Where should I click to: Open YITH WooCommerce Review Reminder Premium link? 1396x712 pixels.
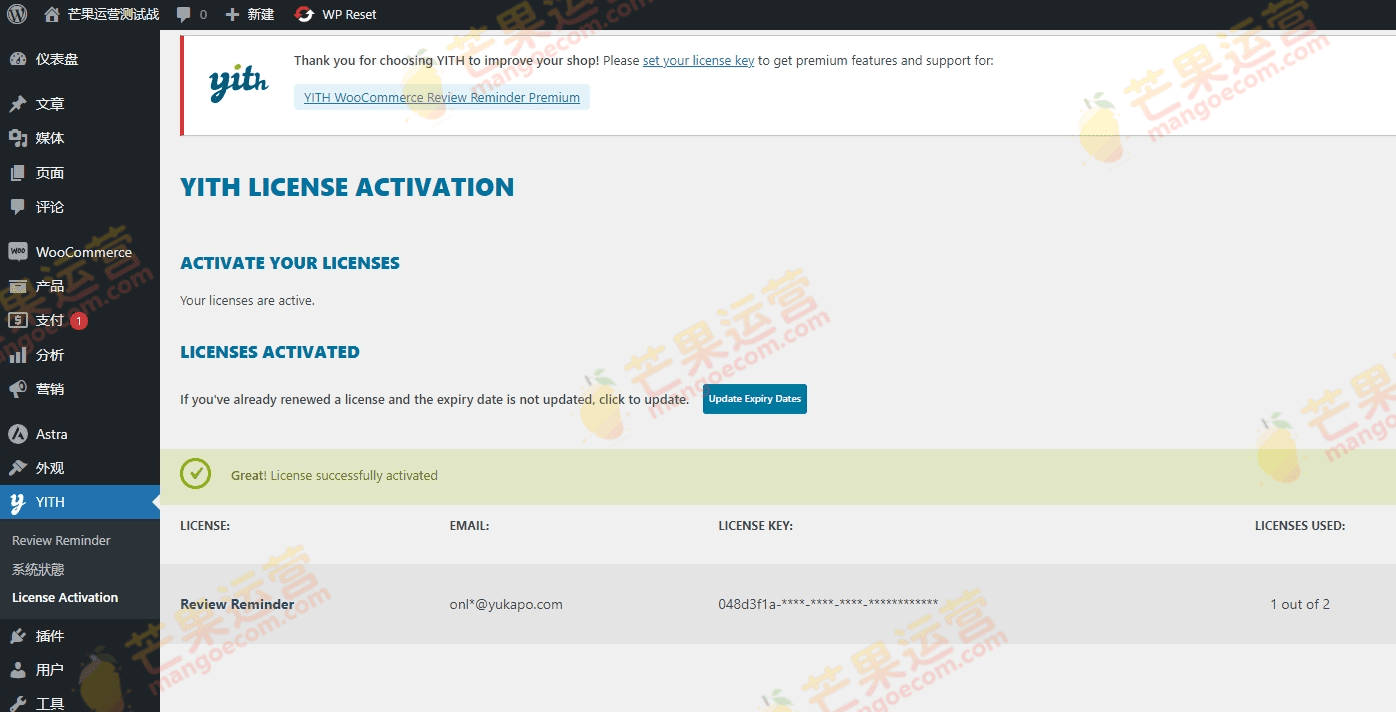442,97
